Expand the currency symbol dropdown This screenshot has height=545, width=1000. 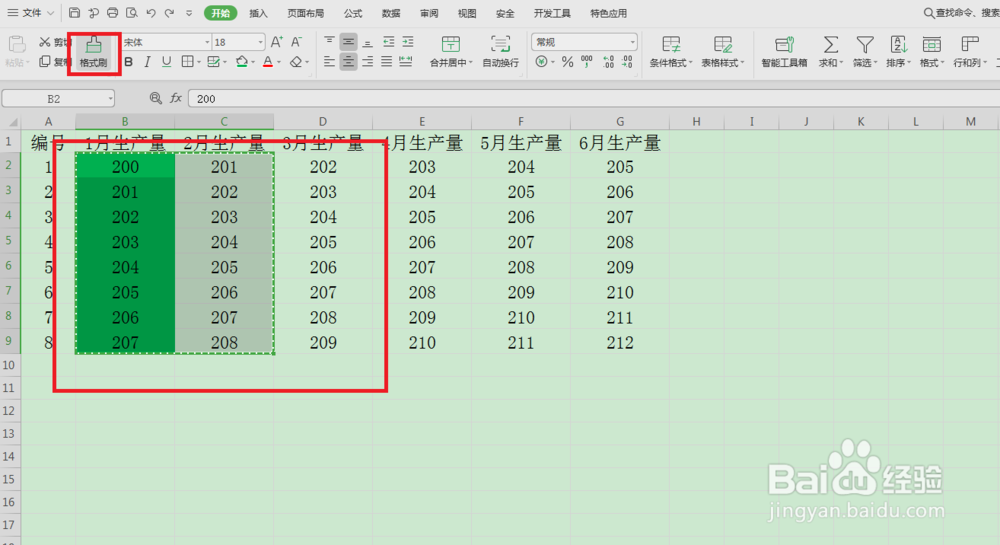[x=552, y=62]
